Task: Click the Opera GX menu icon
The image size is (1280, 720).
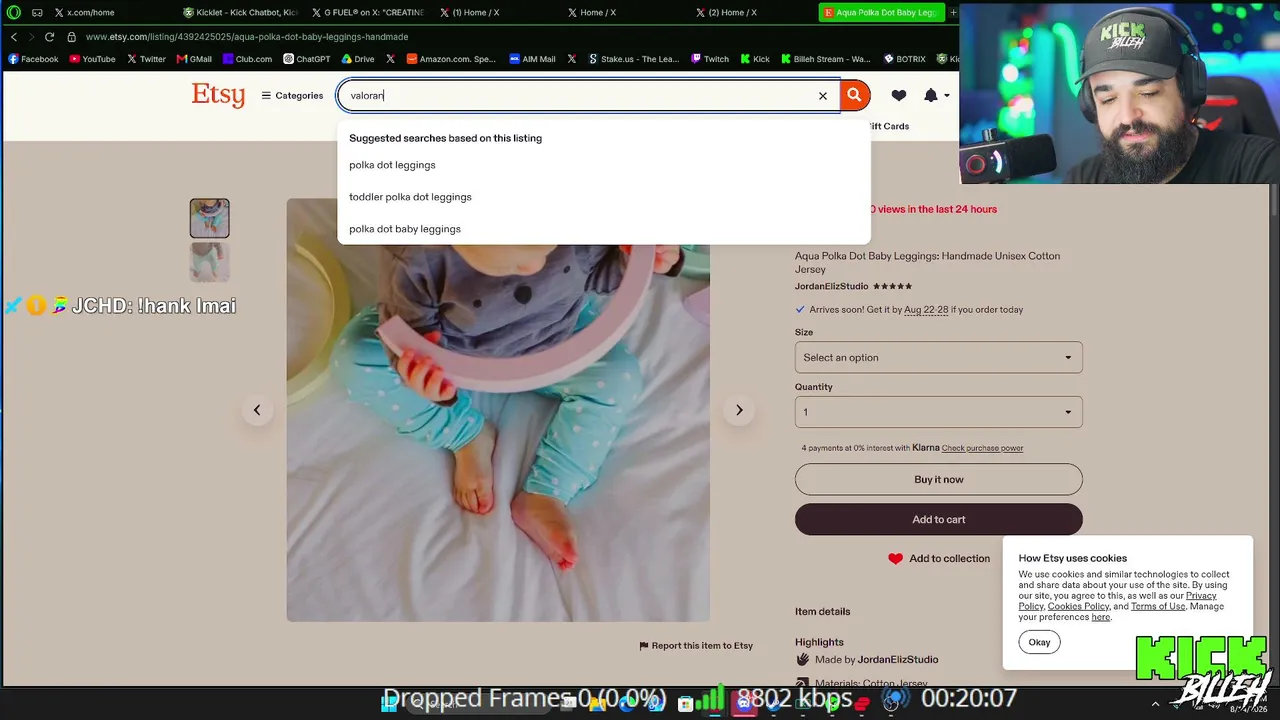Action: [14, 13]
